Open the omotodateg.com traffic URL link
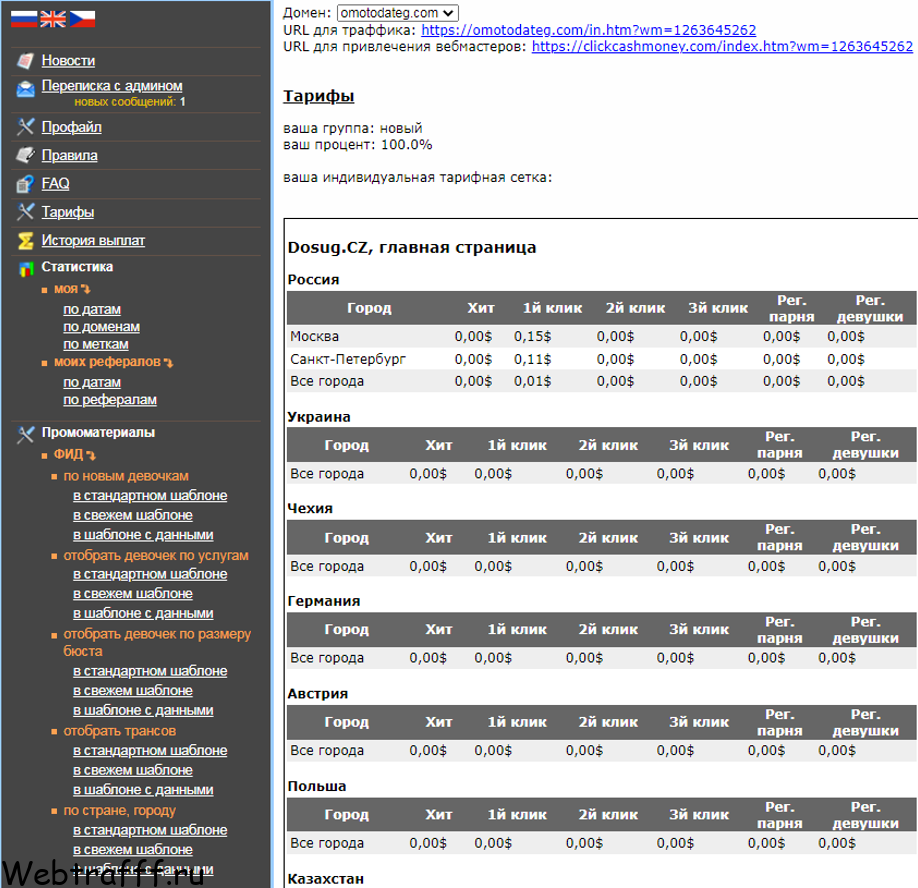Image resolution: width=918 pixels, height=888 pixels. click(588, 30)
